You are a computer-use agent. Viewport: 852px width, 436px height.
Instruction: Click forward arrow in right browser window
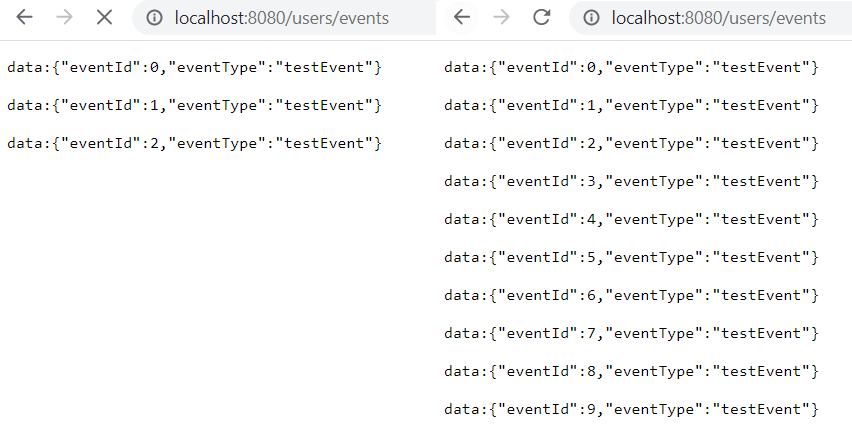pyautogui.click(x=502, y=17)
